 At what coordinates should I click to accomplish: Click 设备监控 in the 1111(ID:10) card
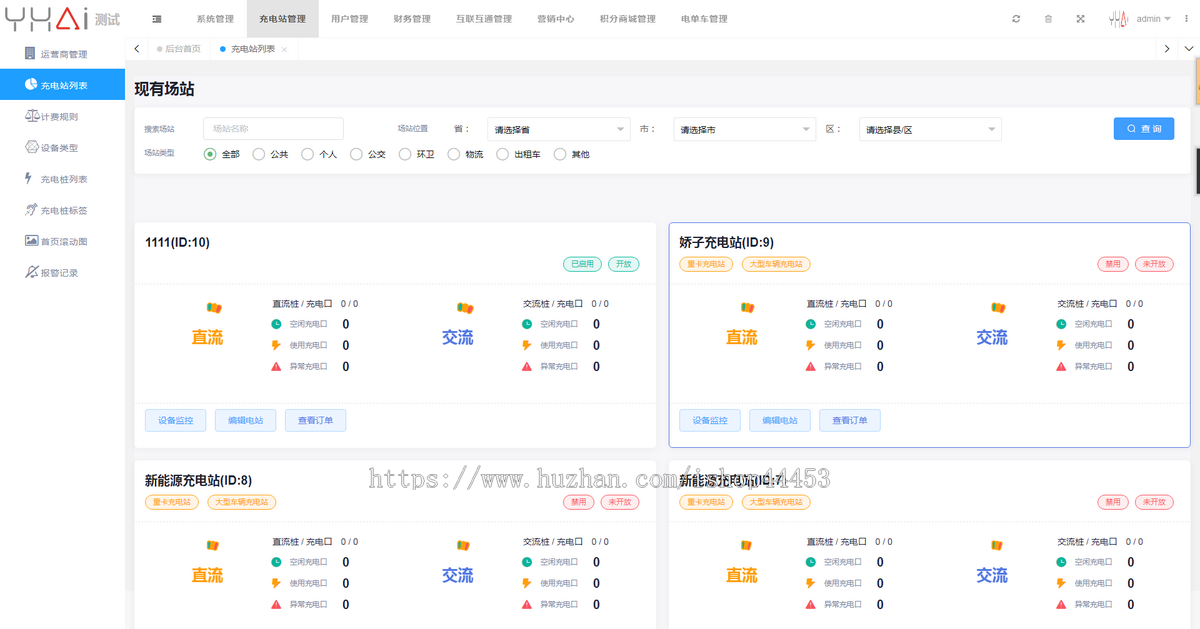(176, 421)
